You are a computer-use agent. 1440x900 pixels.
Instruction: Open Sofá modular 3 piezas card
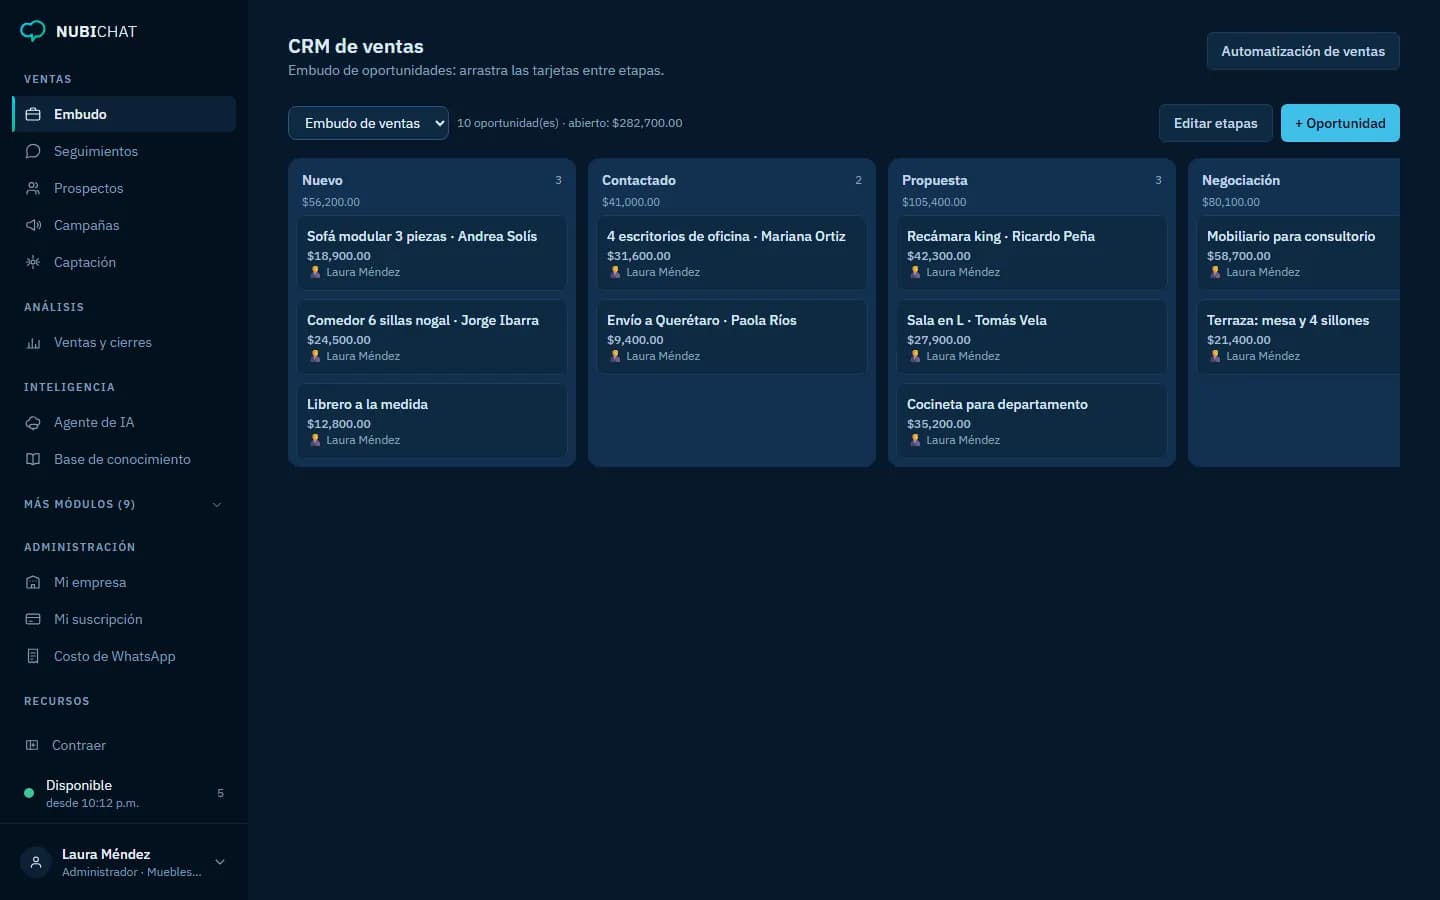pos(432,253)
